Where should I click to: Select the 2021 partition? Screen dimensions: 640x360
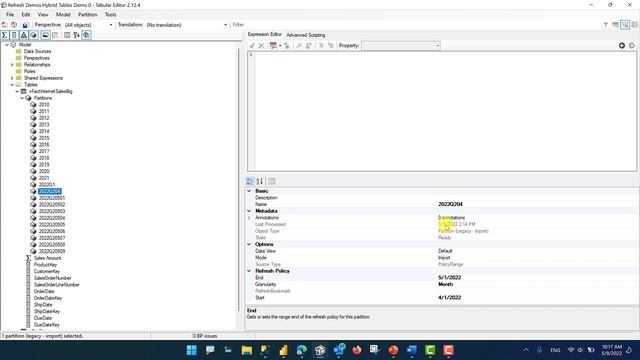44,178
